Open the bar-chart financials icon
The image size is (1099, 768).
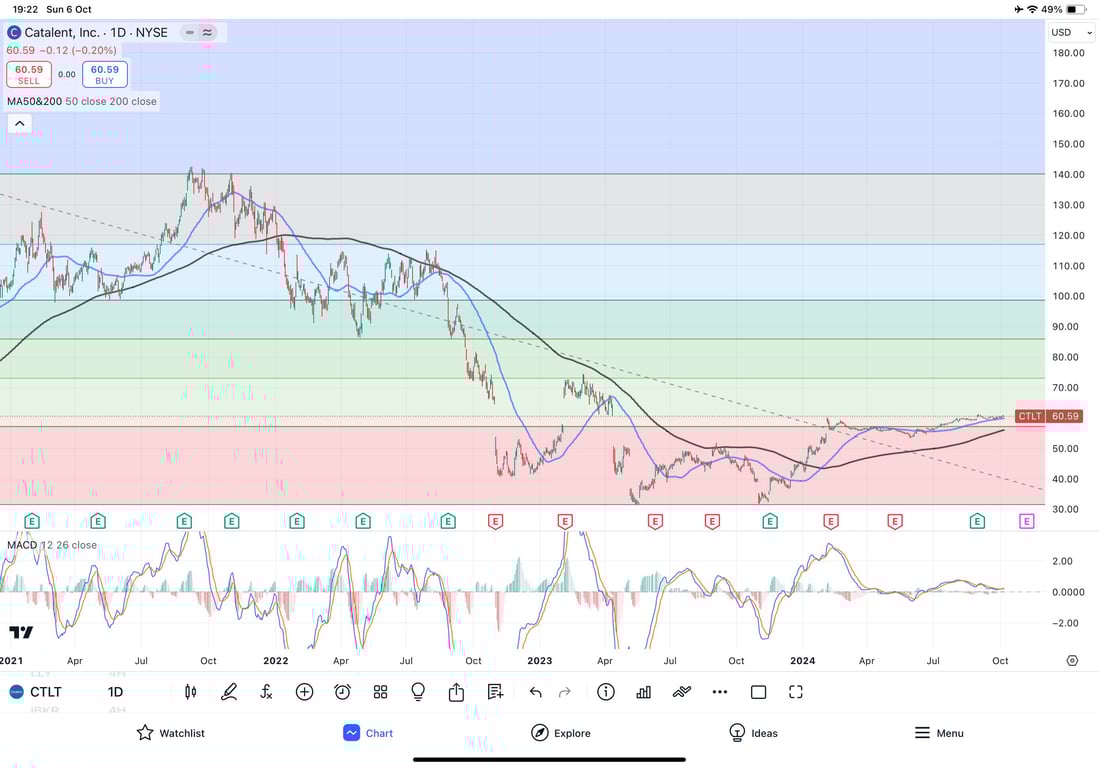coord(643,692)
